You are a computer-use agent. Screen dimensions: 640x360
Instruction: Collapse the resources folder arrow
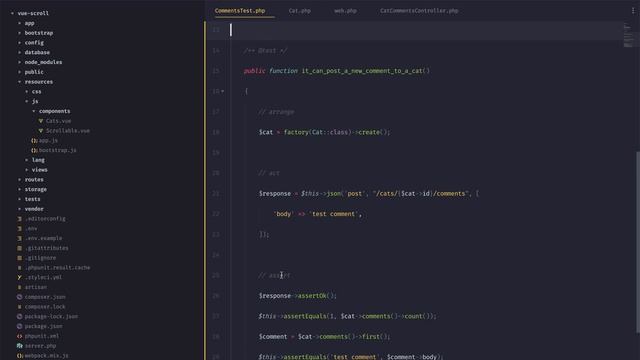(x=20, y=82)
